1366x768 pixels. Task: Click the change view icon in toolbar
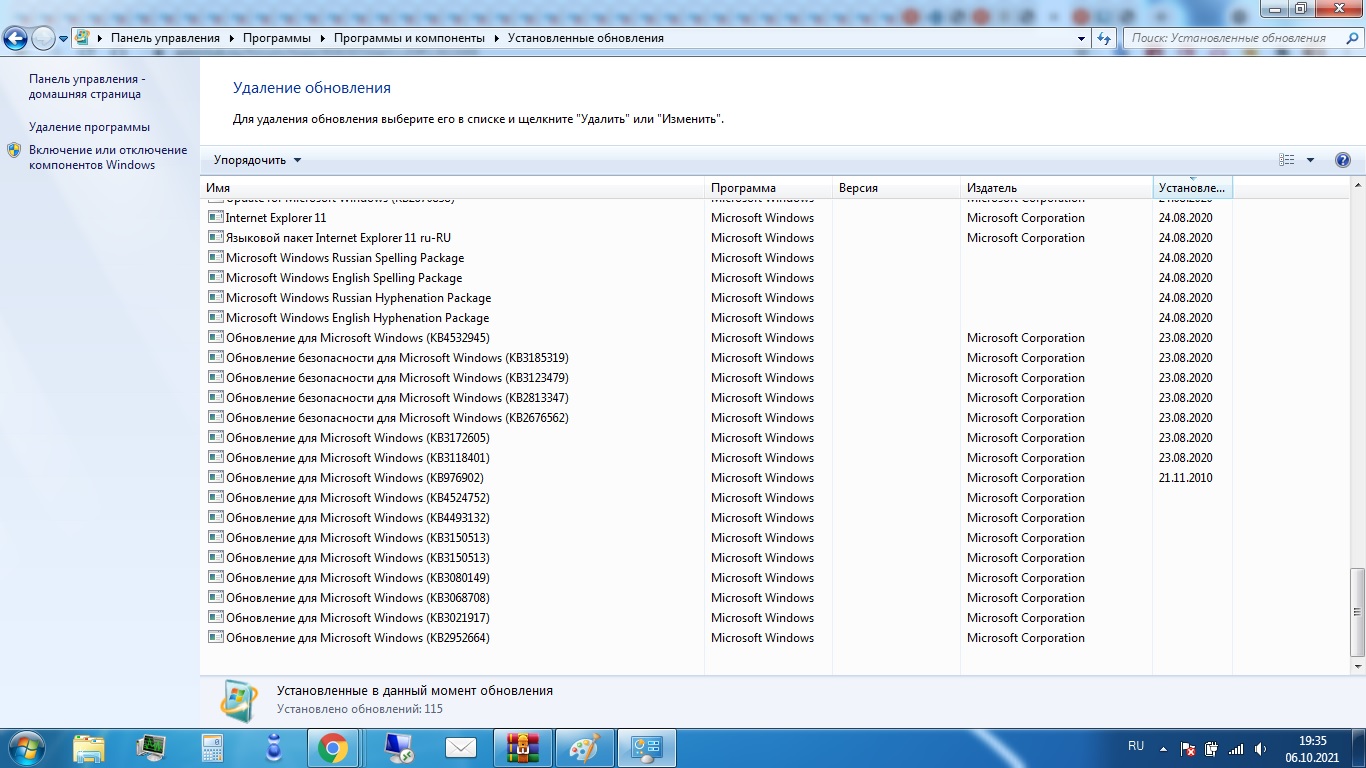(x=1287, y=160)
